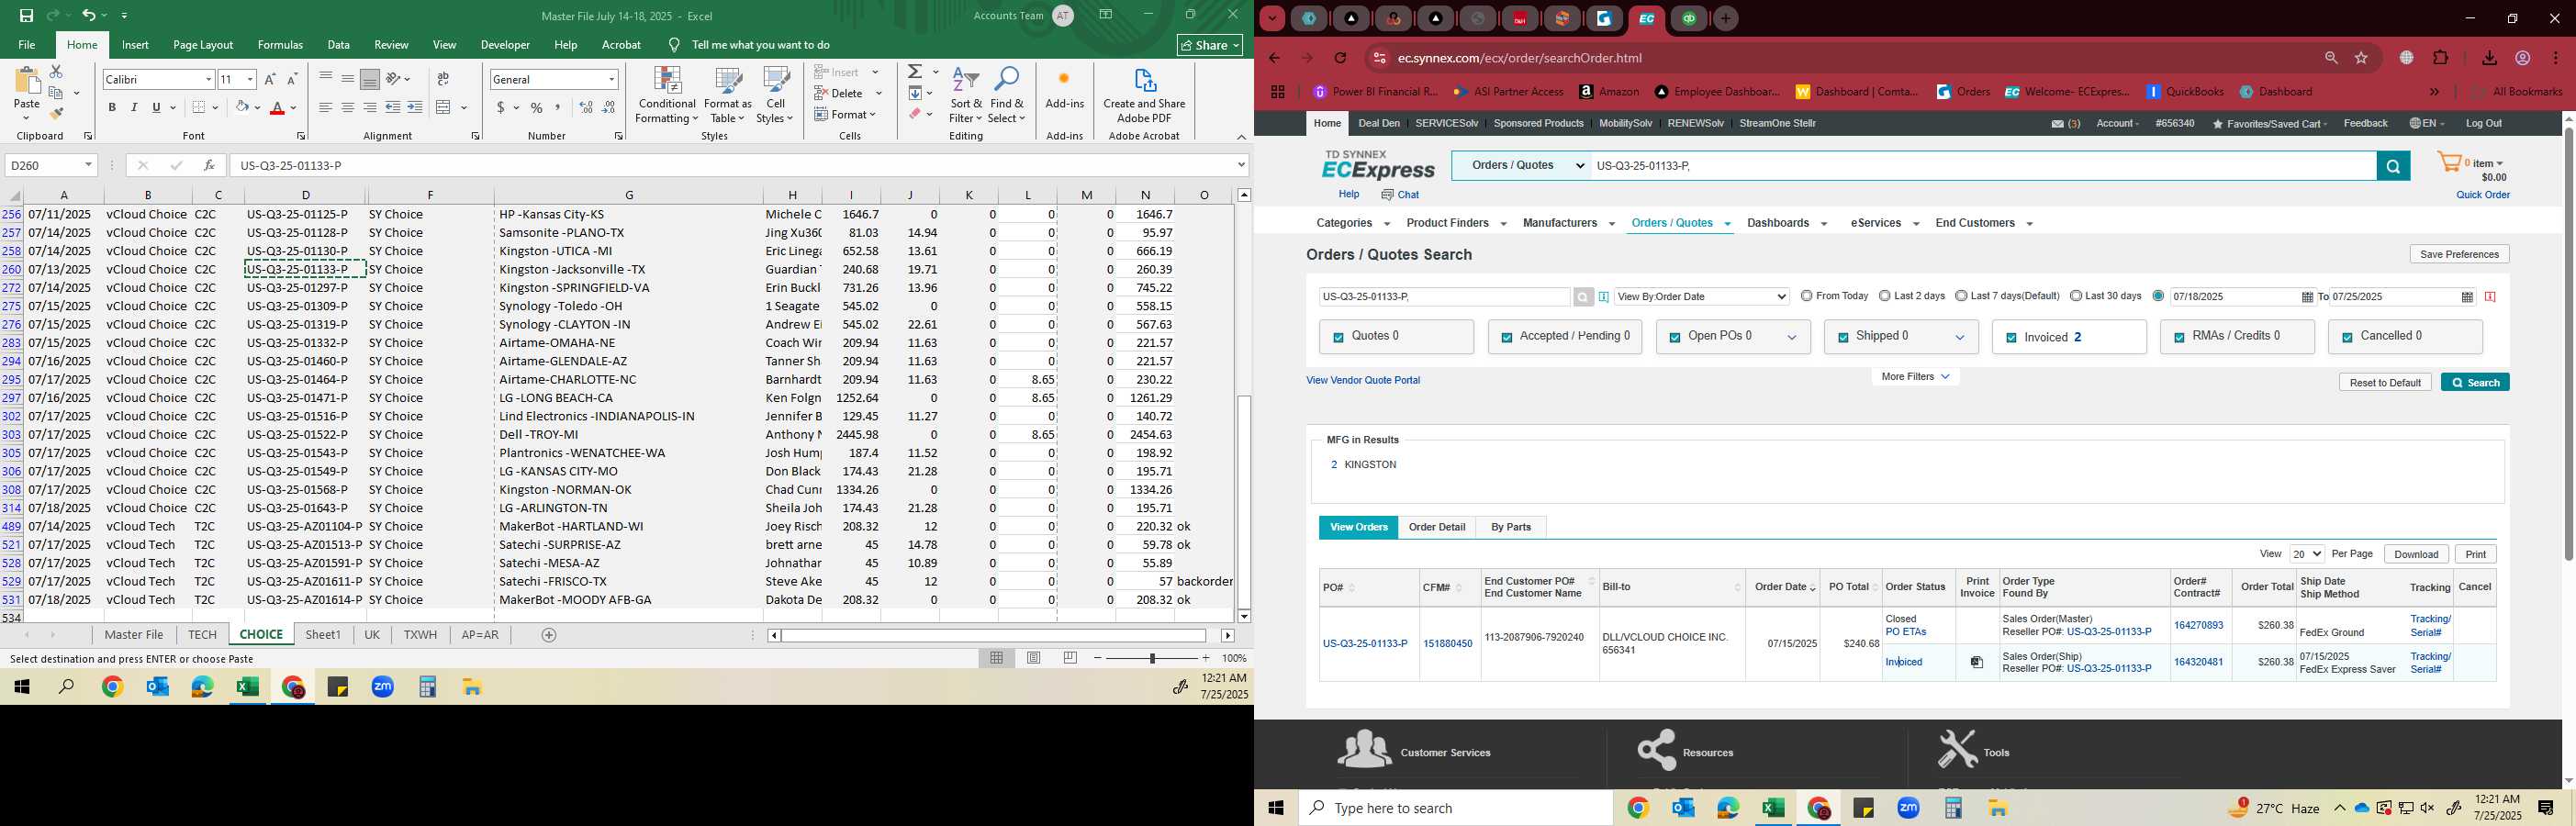Viewport: 2576px width, 826px height.
Task: Uncheck the Open POs checkbox
Action: 1674,338
